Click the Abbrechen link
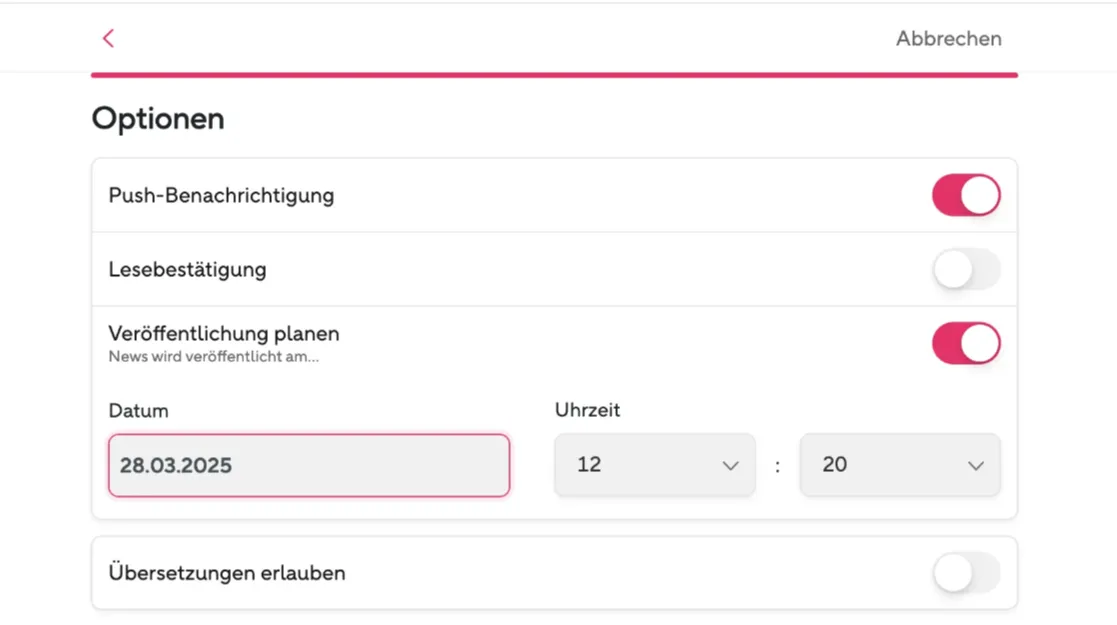 click(x=948, y=38)
